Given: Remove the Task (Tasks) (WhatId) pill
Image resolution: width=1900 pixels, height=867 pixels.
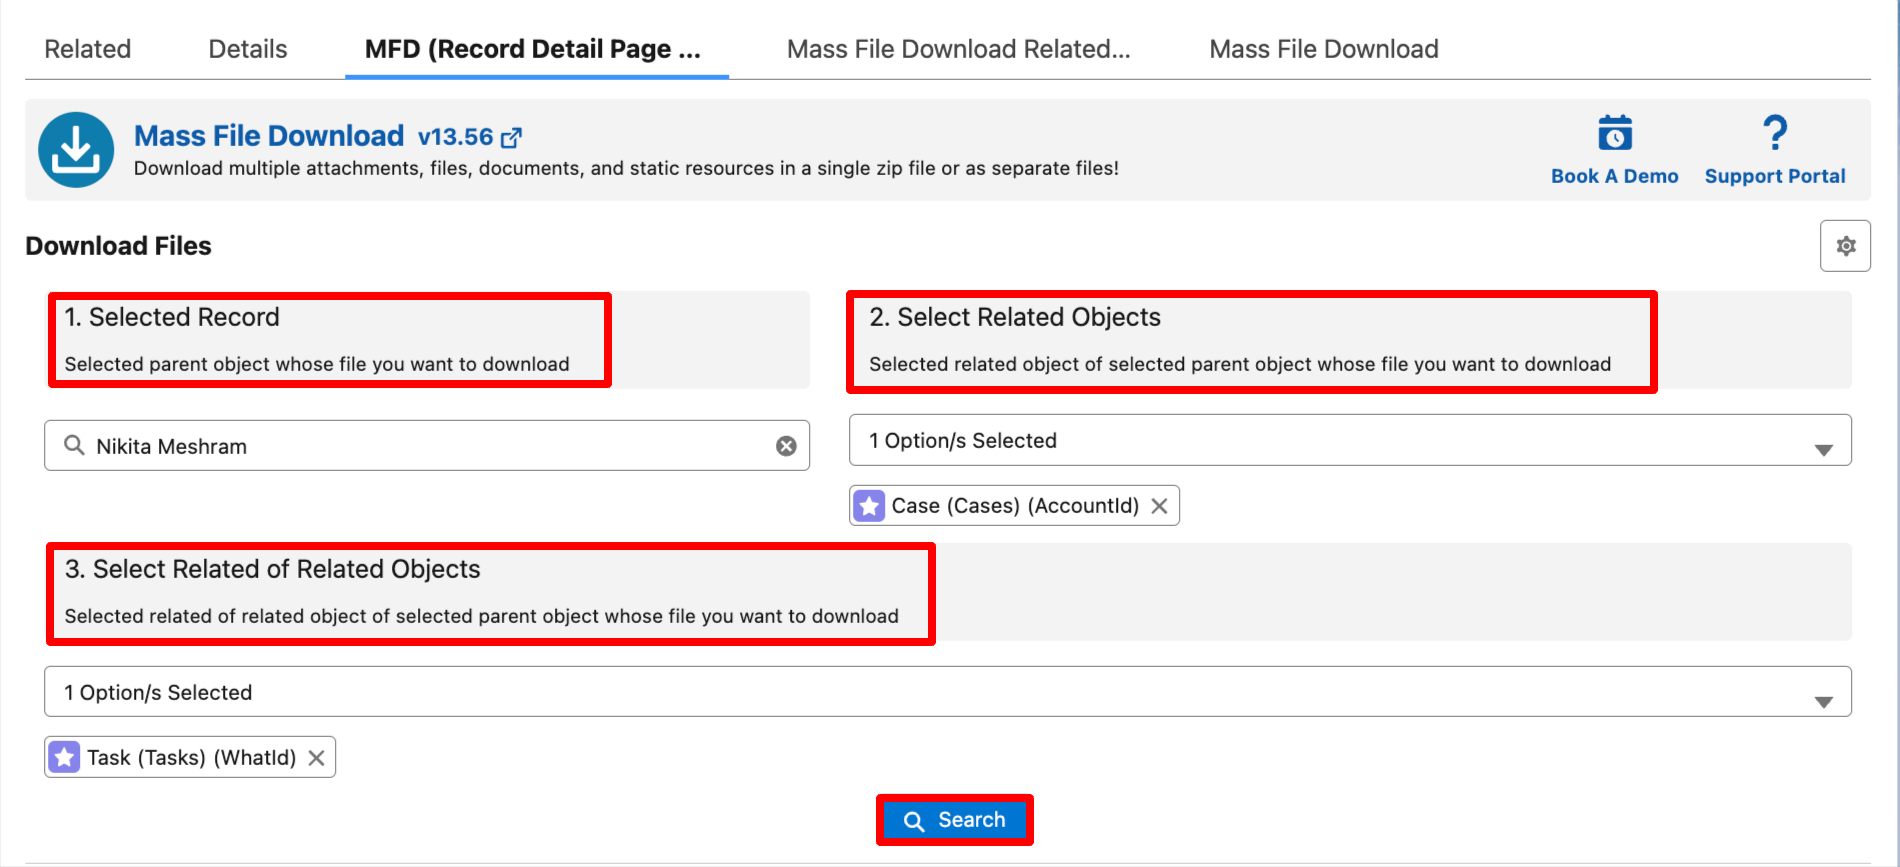Looking at the screenshot, I should pos(316,758).
